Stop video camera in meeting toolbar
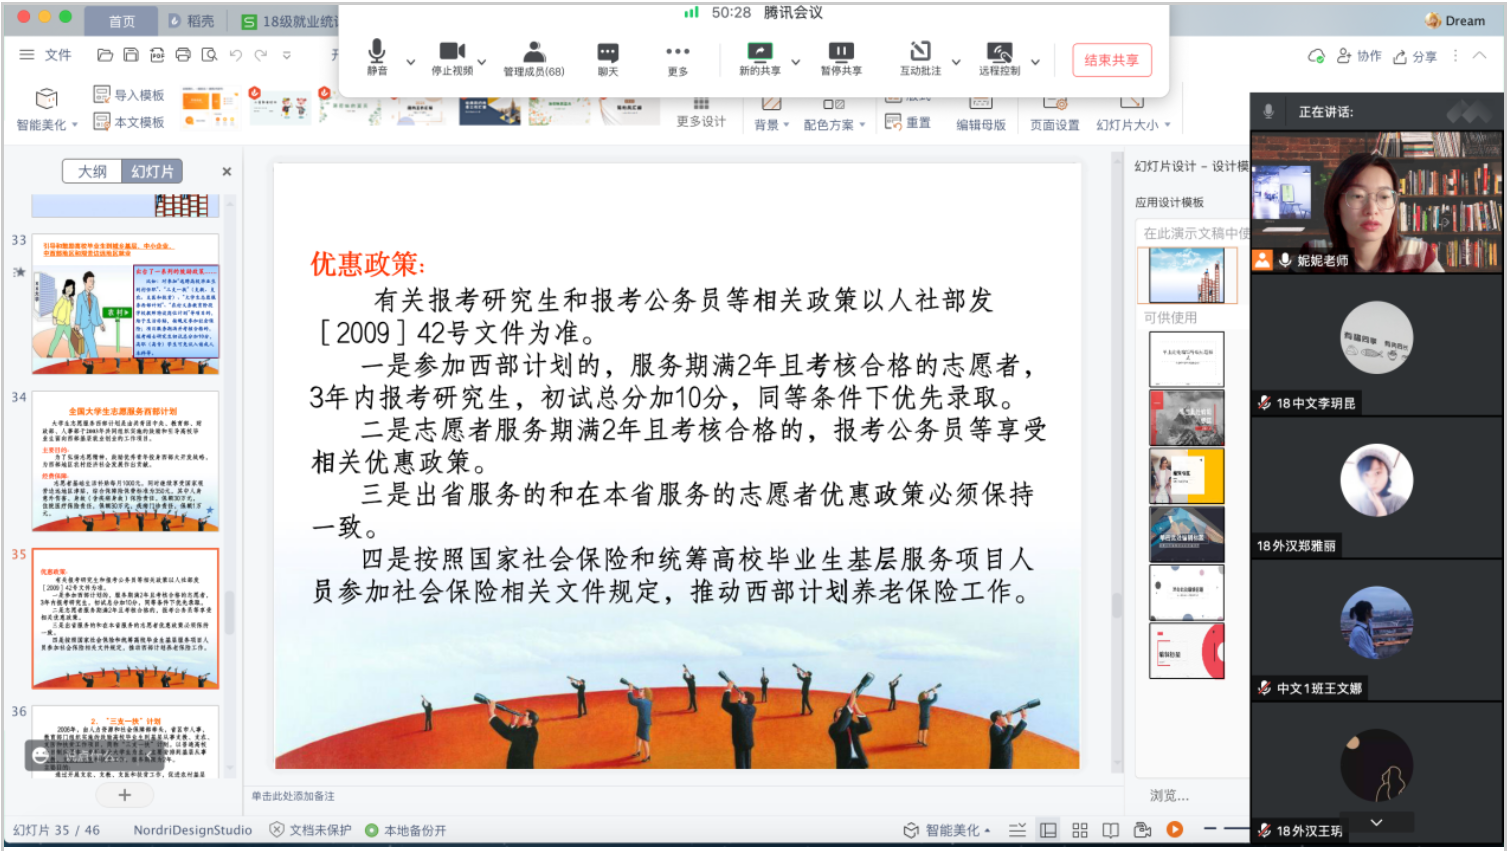 click(x=452, y=58)
